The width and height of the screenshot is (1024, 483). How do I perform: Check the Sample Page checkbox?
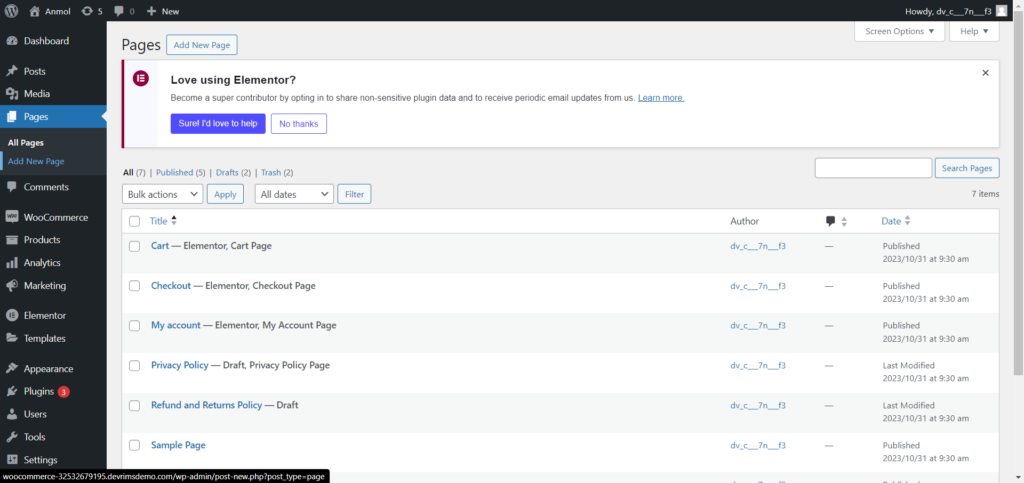135,445
